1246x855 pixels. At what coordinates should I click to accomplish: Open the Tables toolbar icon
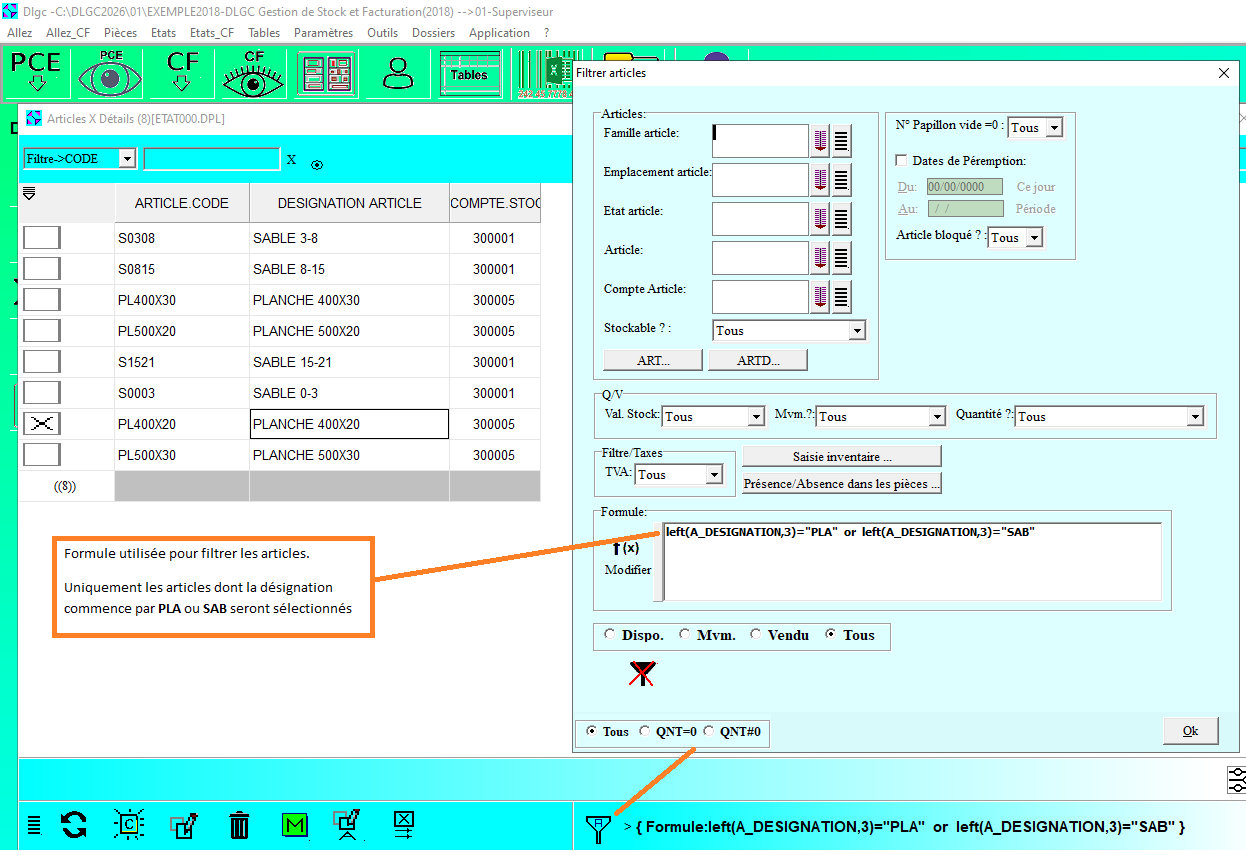pyautogui.click(x=469, y=74)
